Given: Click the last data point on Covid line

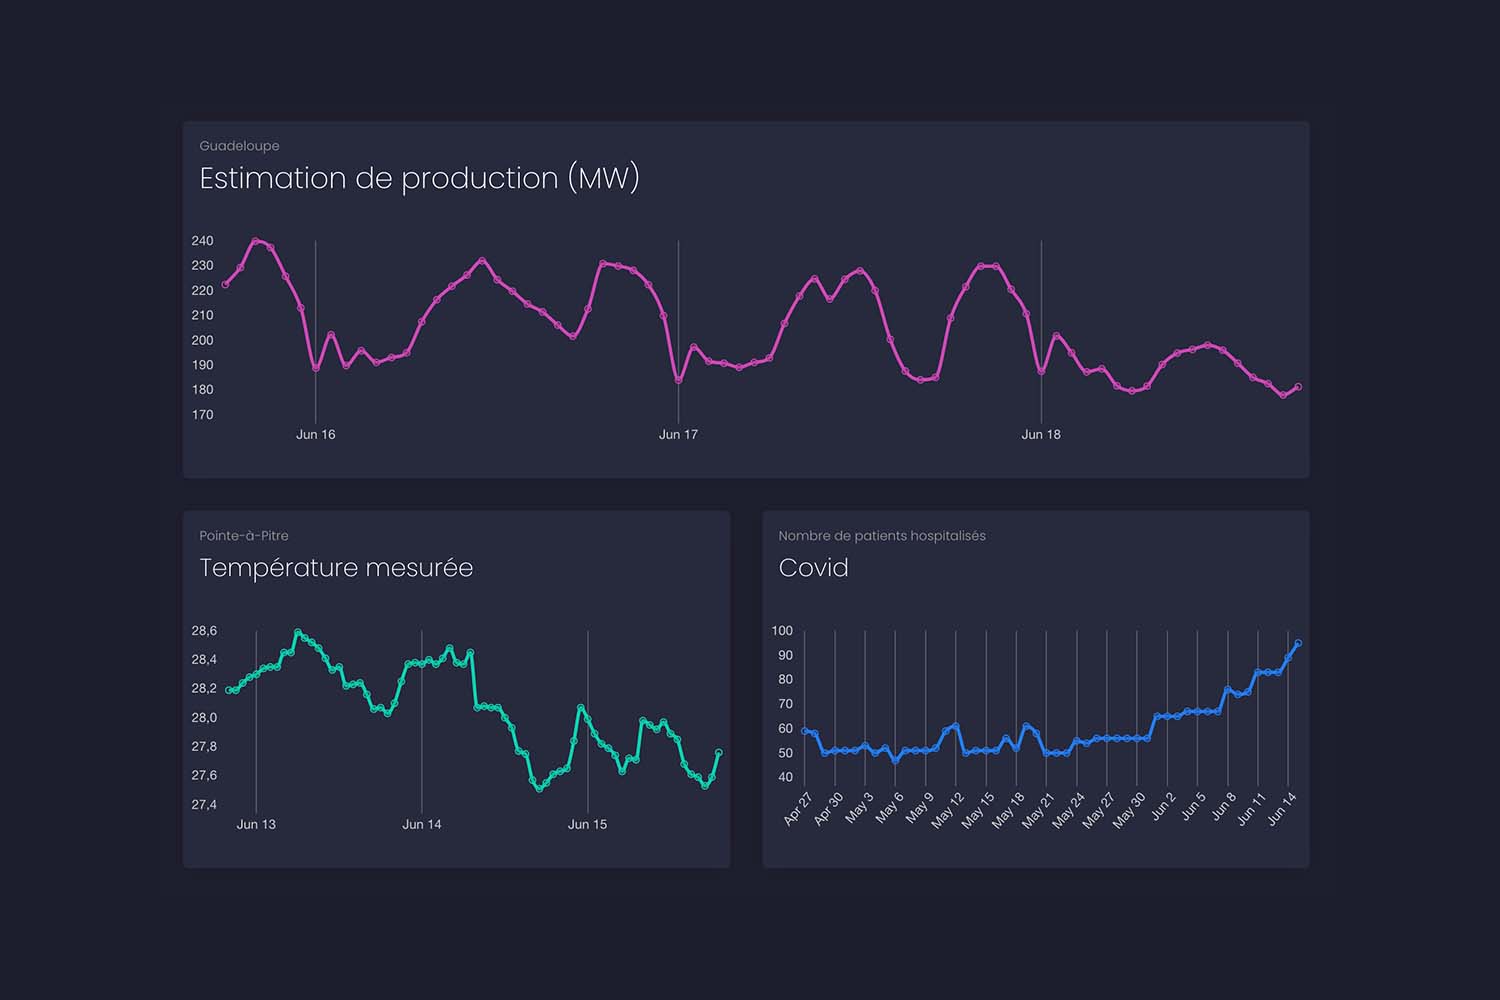Looking at the screenshot, I should (x=1298, y=643).
